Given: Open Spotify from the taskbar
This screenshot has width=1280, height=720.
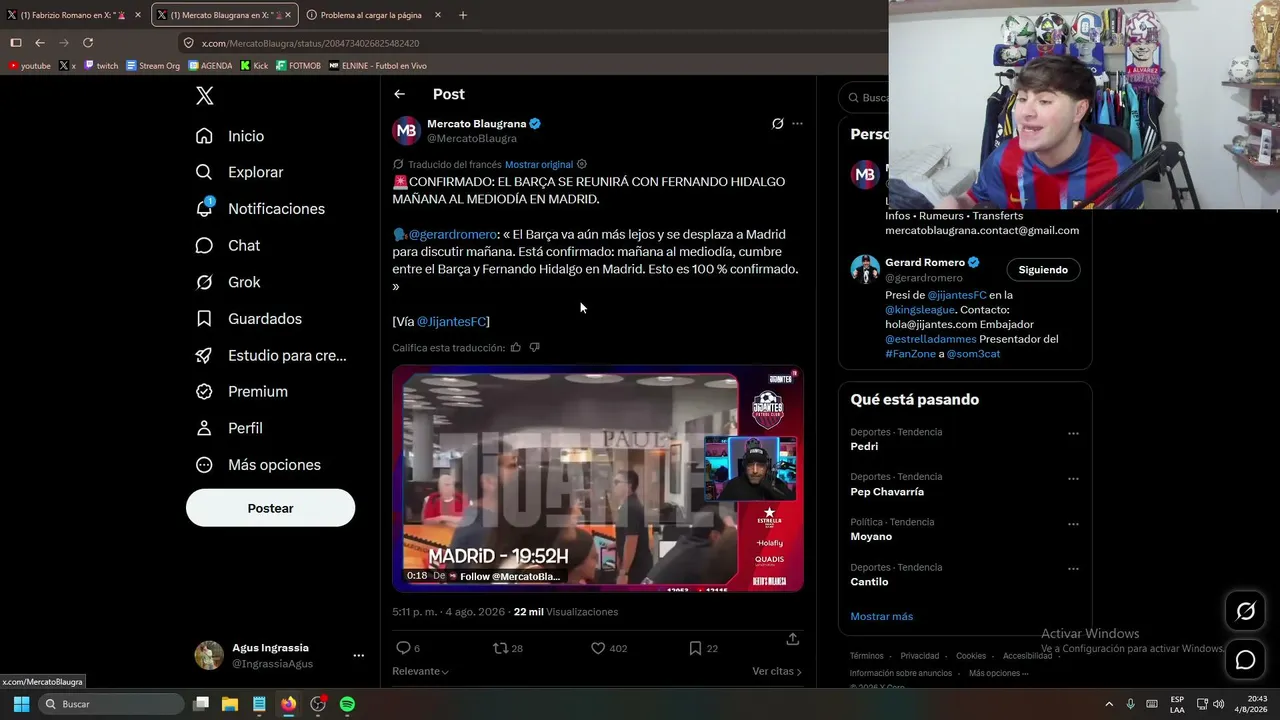Looking at the screenshot, I should point(347,704).
